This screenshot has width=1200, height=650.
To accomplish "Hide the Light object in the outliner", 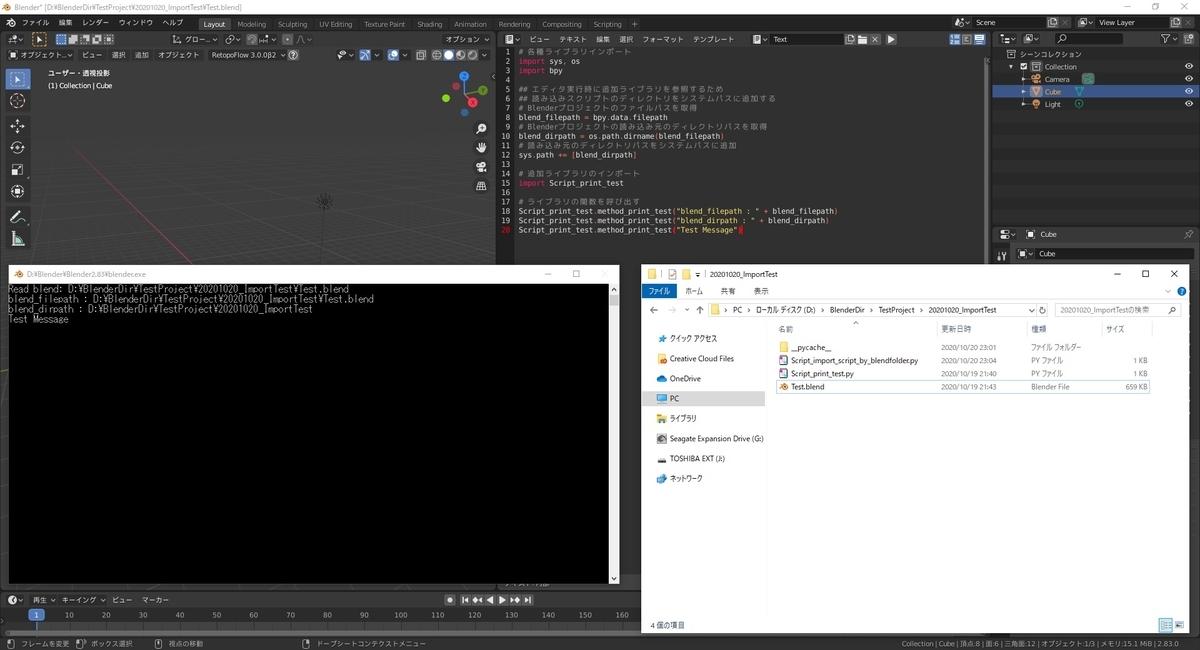I will click(x=1189, y=103).
